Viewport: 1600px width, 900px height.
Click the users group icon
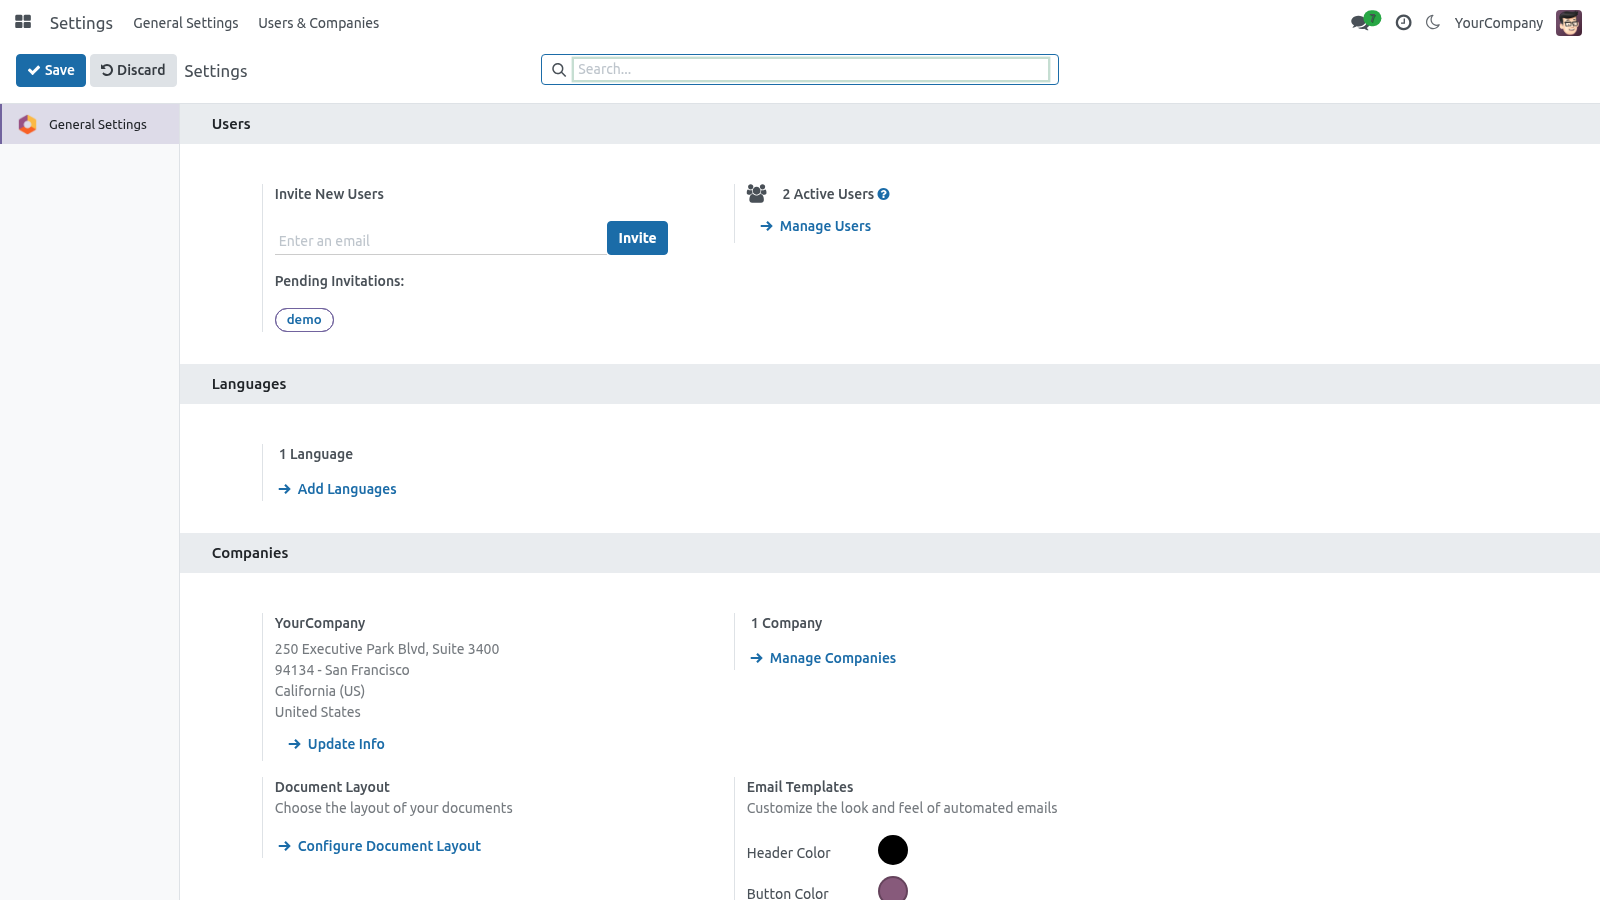click(757, 193)
